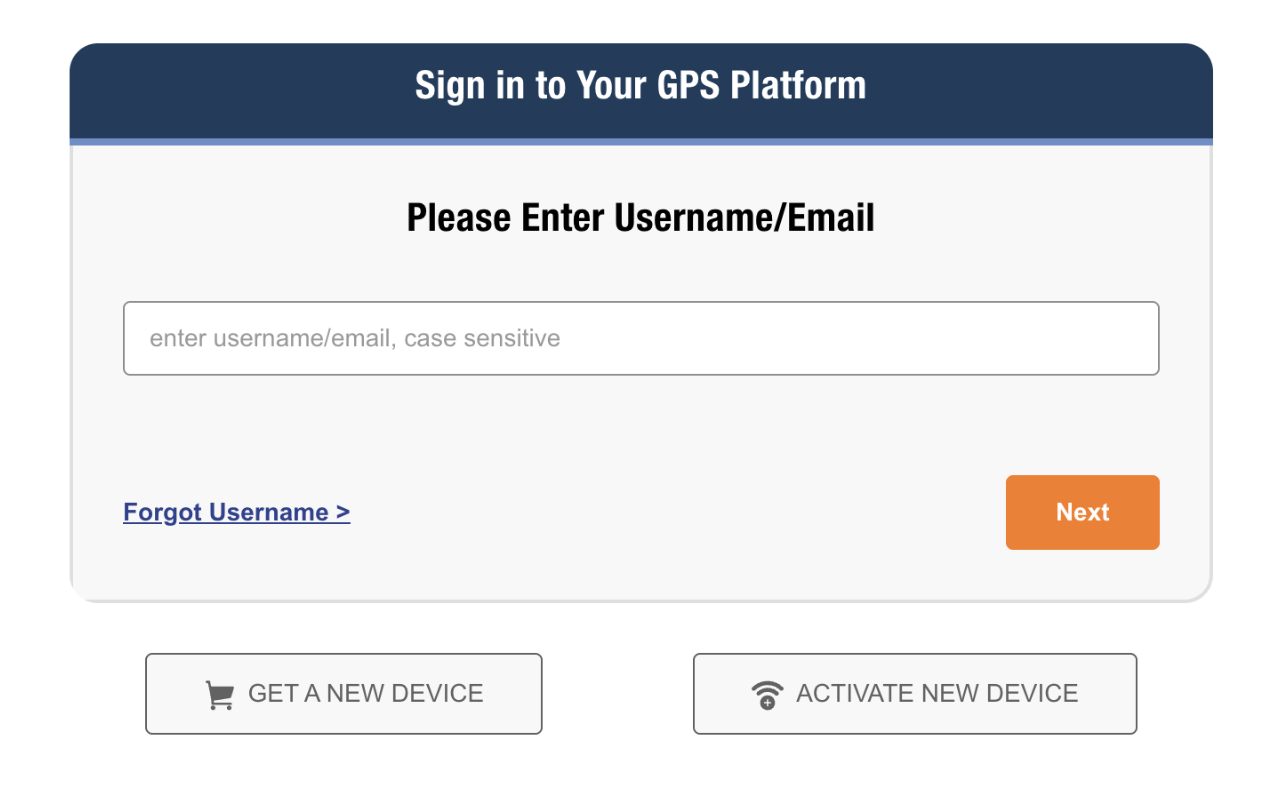
Task: Click the right end of the username text box
Action: (1130, 339)
